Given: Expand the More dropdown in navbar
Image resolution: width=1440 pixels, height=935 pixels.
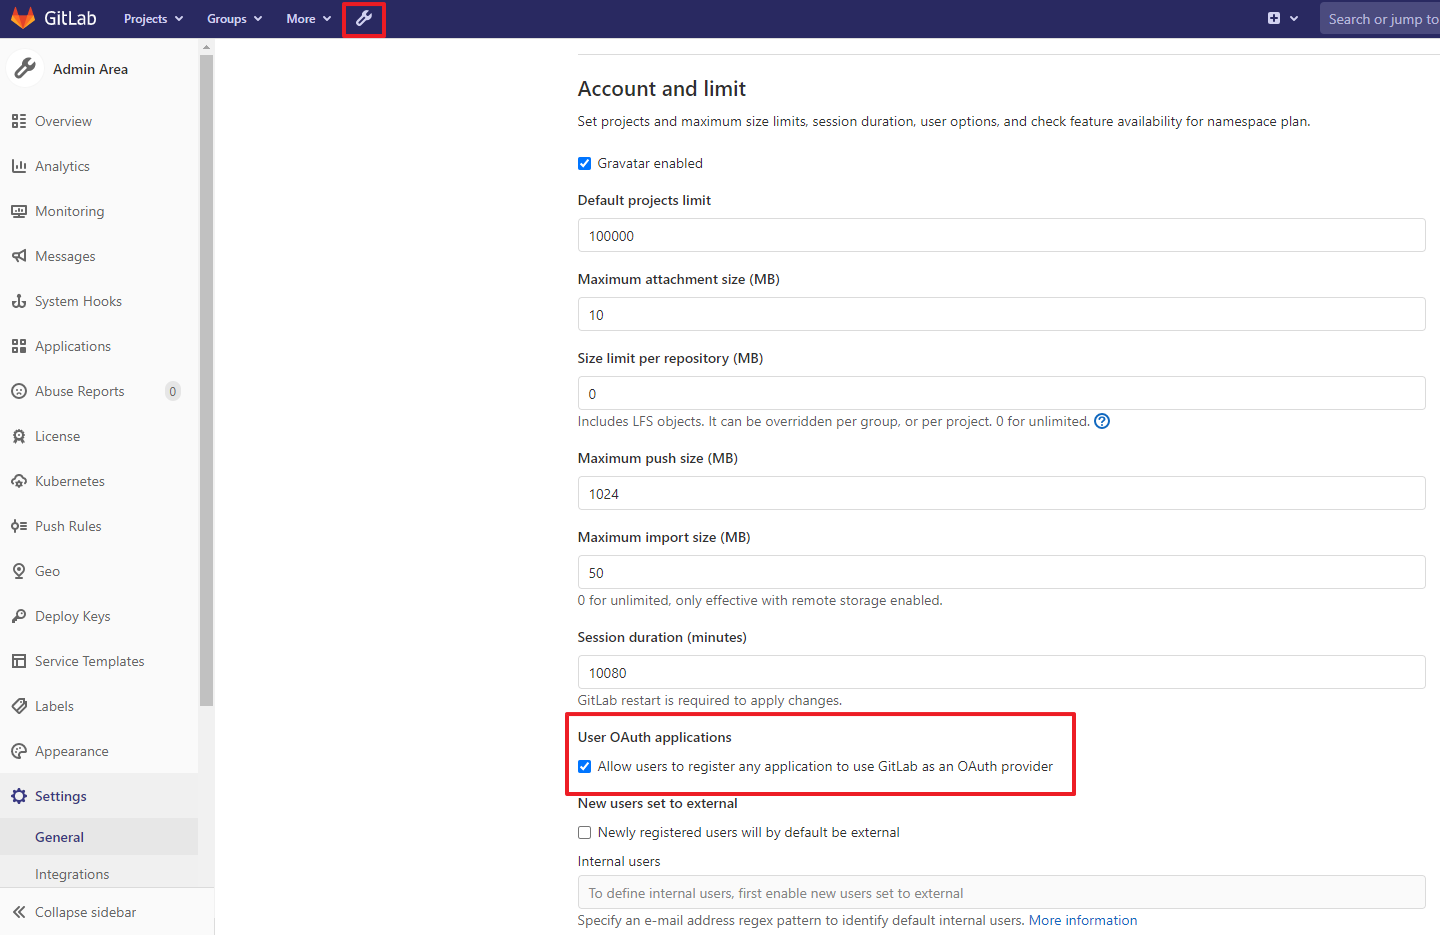Looking at the screenshot, I should click(x=308, y=18).
